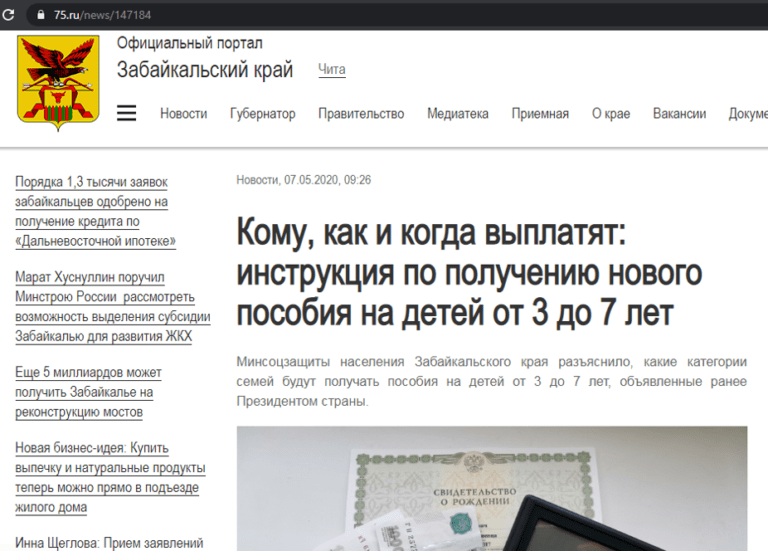Open link about 5 миллиардов на мосты

point(88,392)
